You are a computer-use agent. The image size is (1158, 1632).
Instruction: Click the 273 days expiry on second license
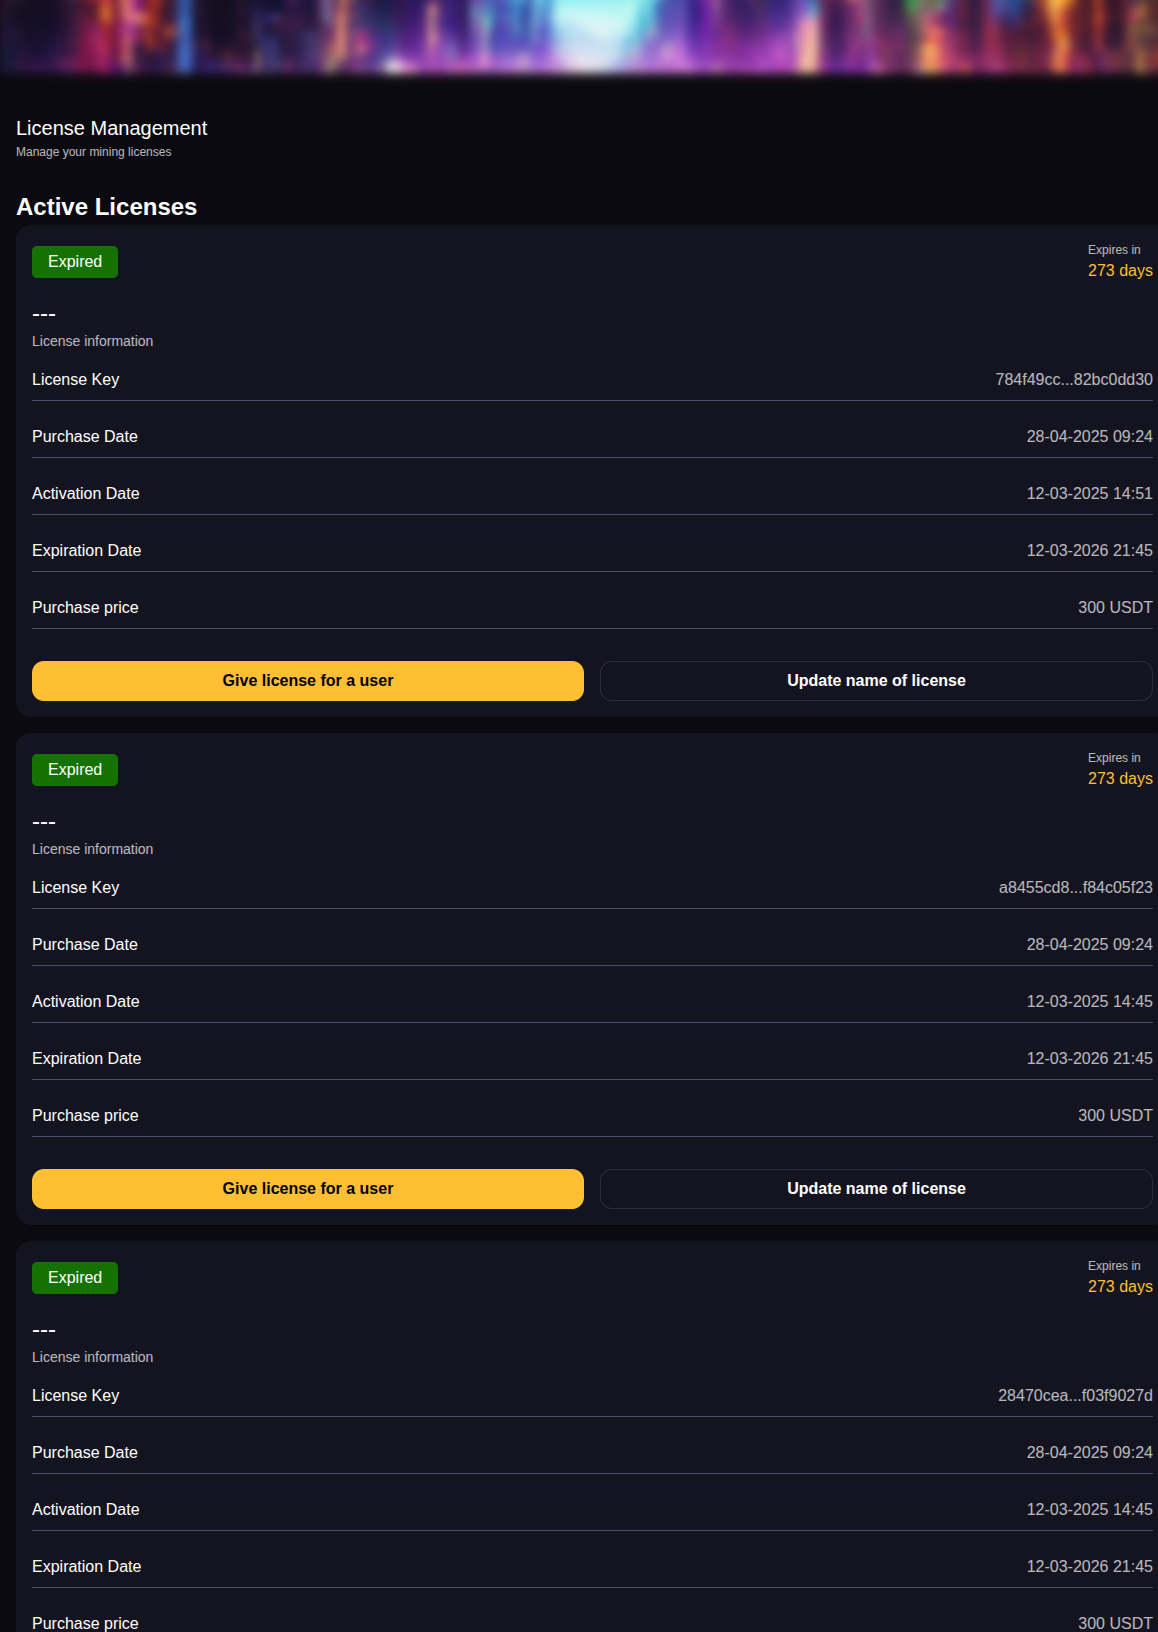1120,779
